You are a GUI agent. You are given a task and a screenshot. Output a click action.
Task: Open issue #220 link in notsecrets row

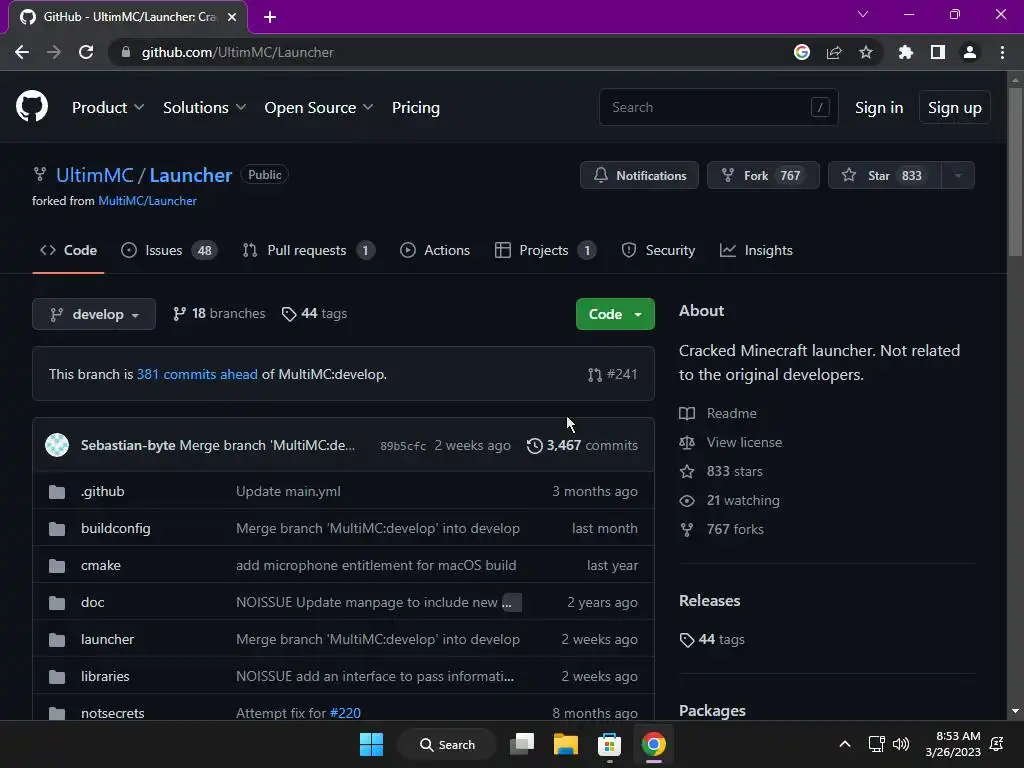point(345,713)
